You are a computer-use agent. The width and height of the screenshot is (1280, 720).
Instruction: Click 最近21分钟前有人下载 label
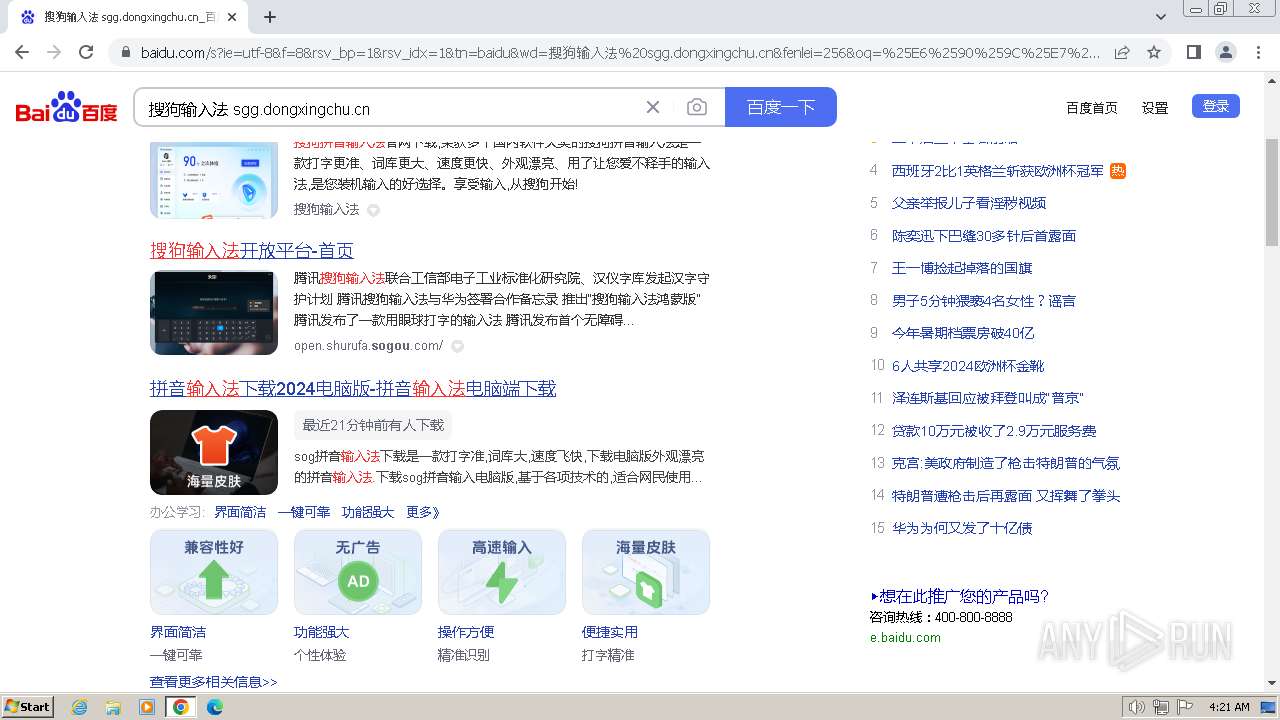[x=373, y=425]
